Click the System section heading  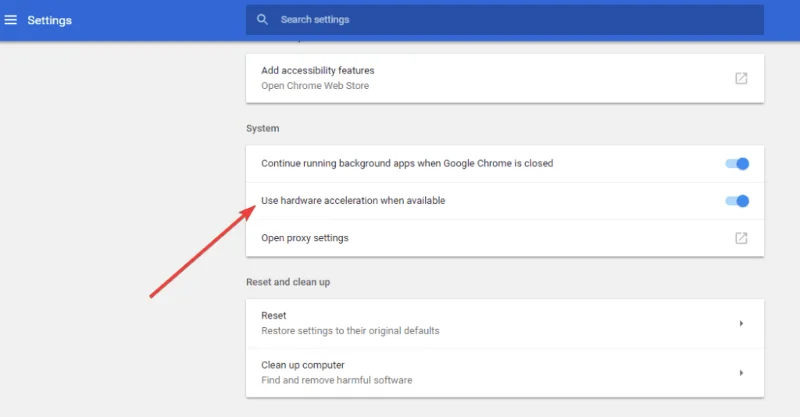262,128
